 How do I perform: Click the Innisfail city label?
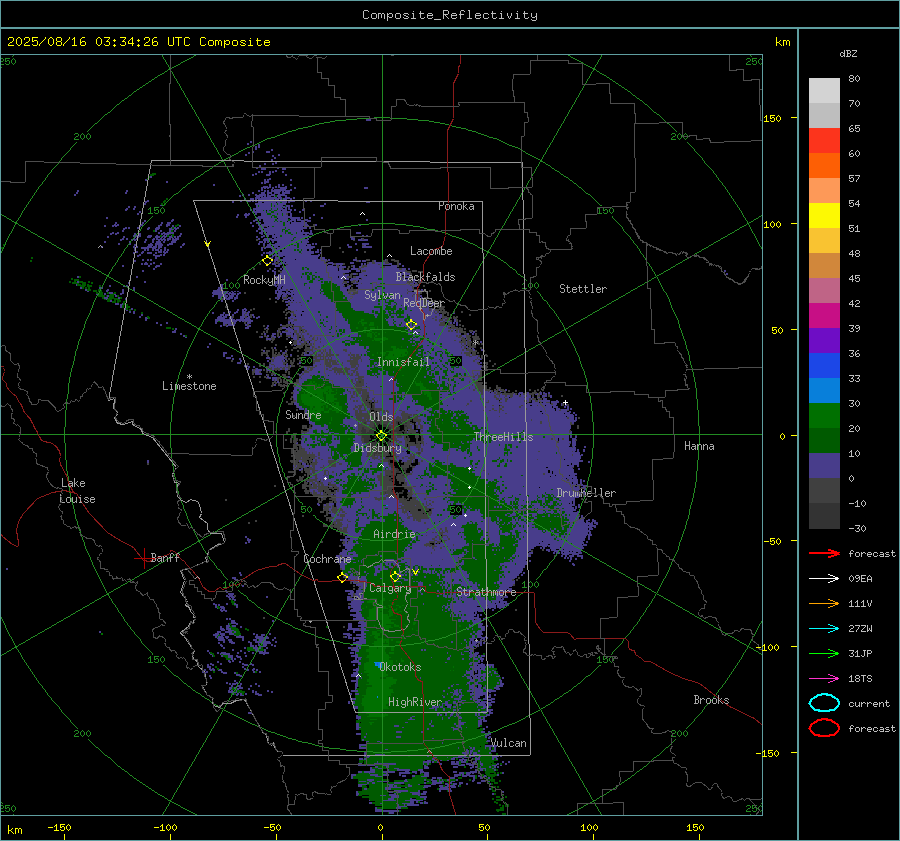403,362
